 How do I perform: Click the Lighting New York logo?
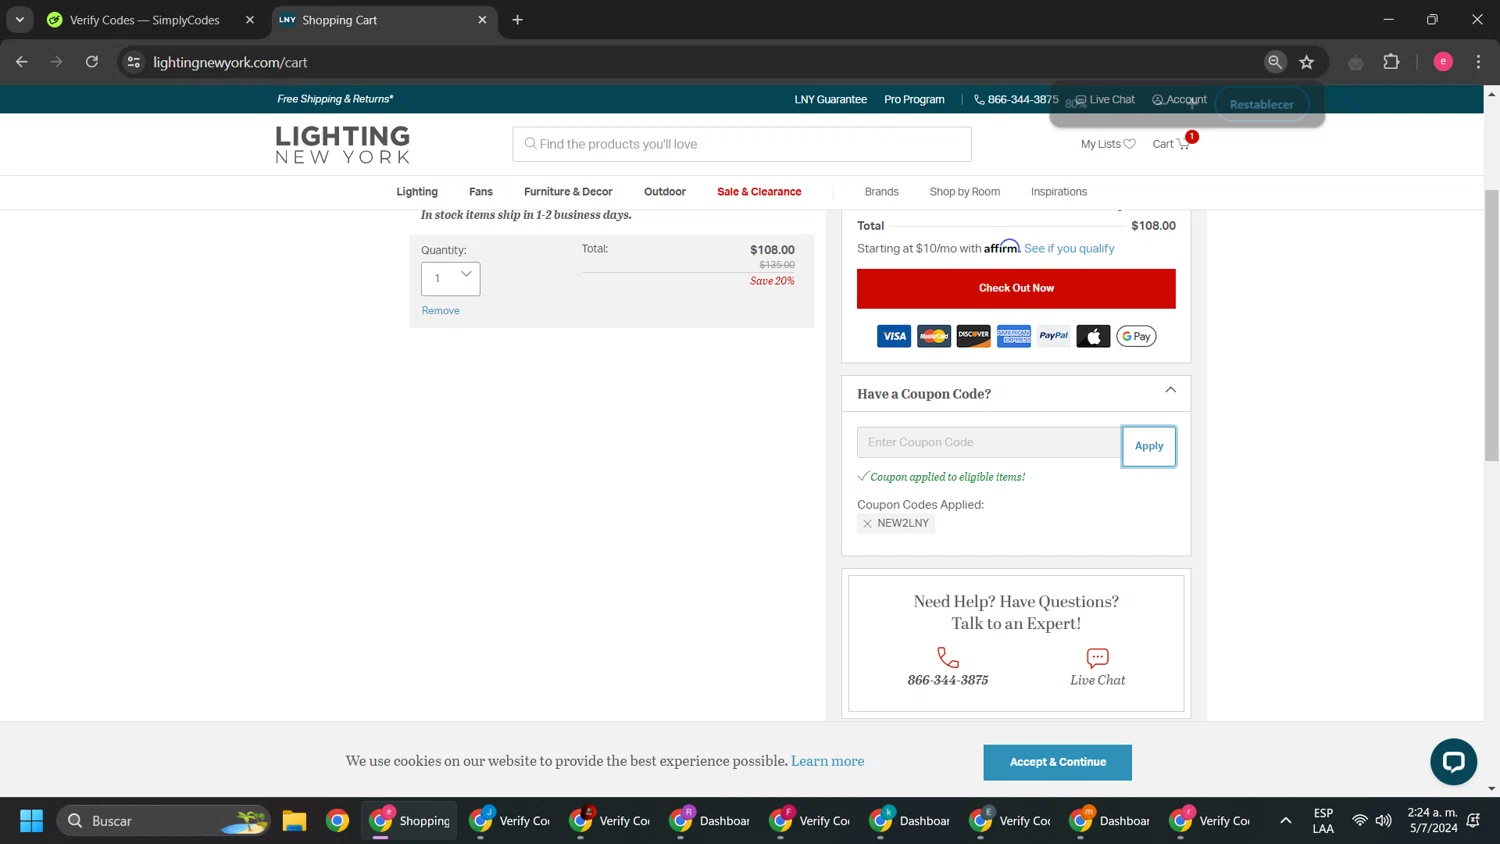(343, 144)
